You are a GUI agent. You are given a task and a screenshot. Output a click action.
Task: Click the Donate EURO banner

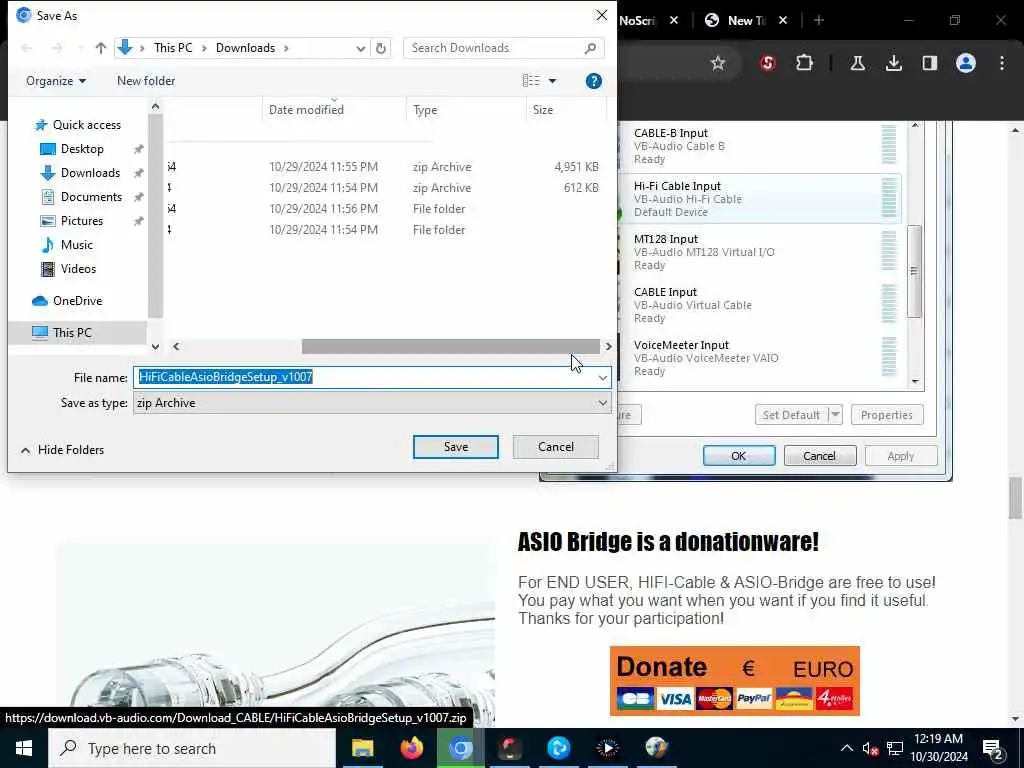[x=734, y=680]
